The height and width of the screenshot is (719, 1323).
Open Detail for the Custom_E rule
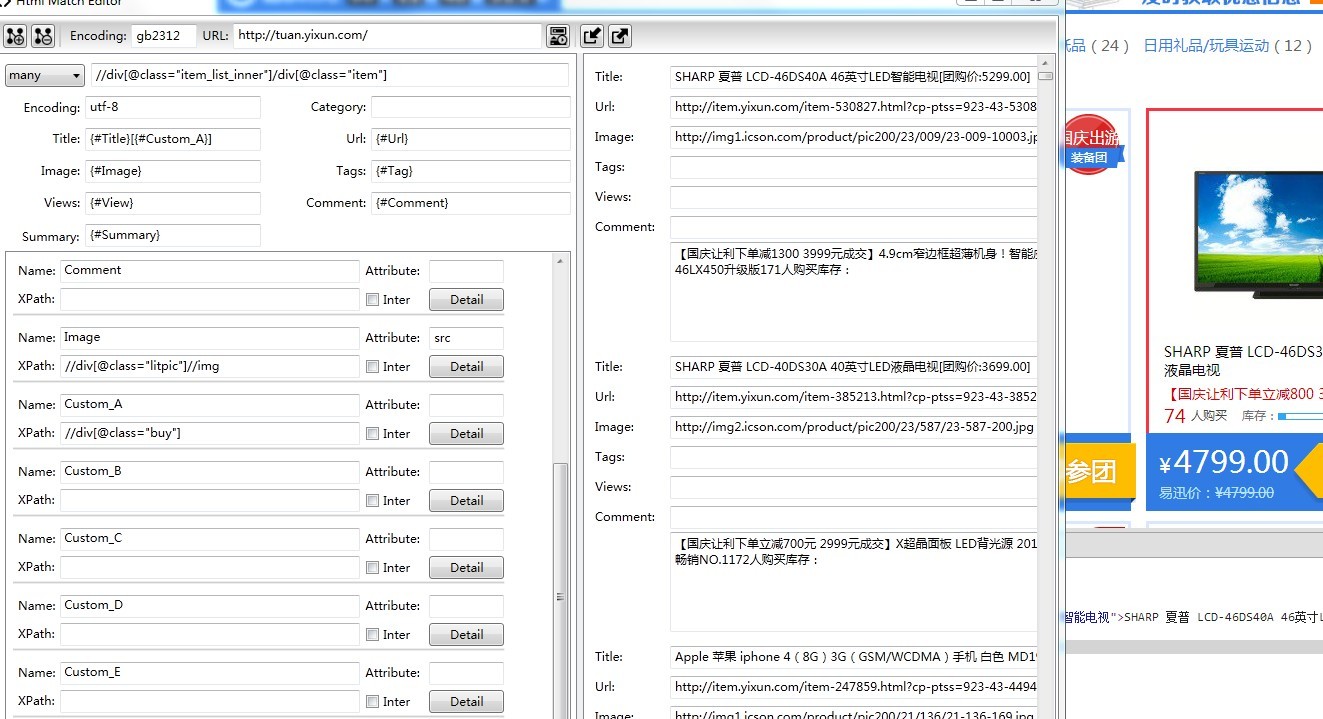click(x=466, y=701)
